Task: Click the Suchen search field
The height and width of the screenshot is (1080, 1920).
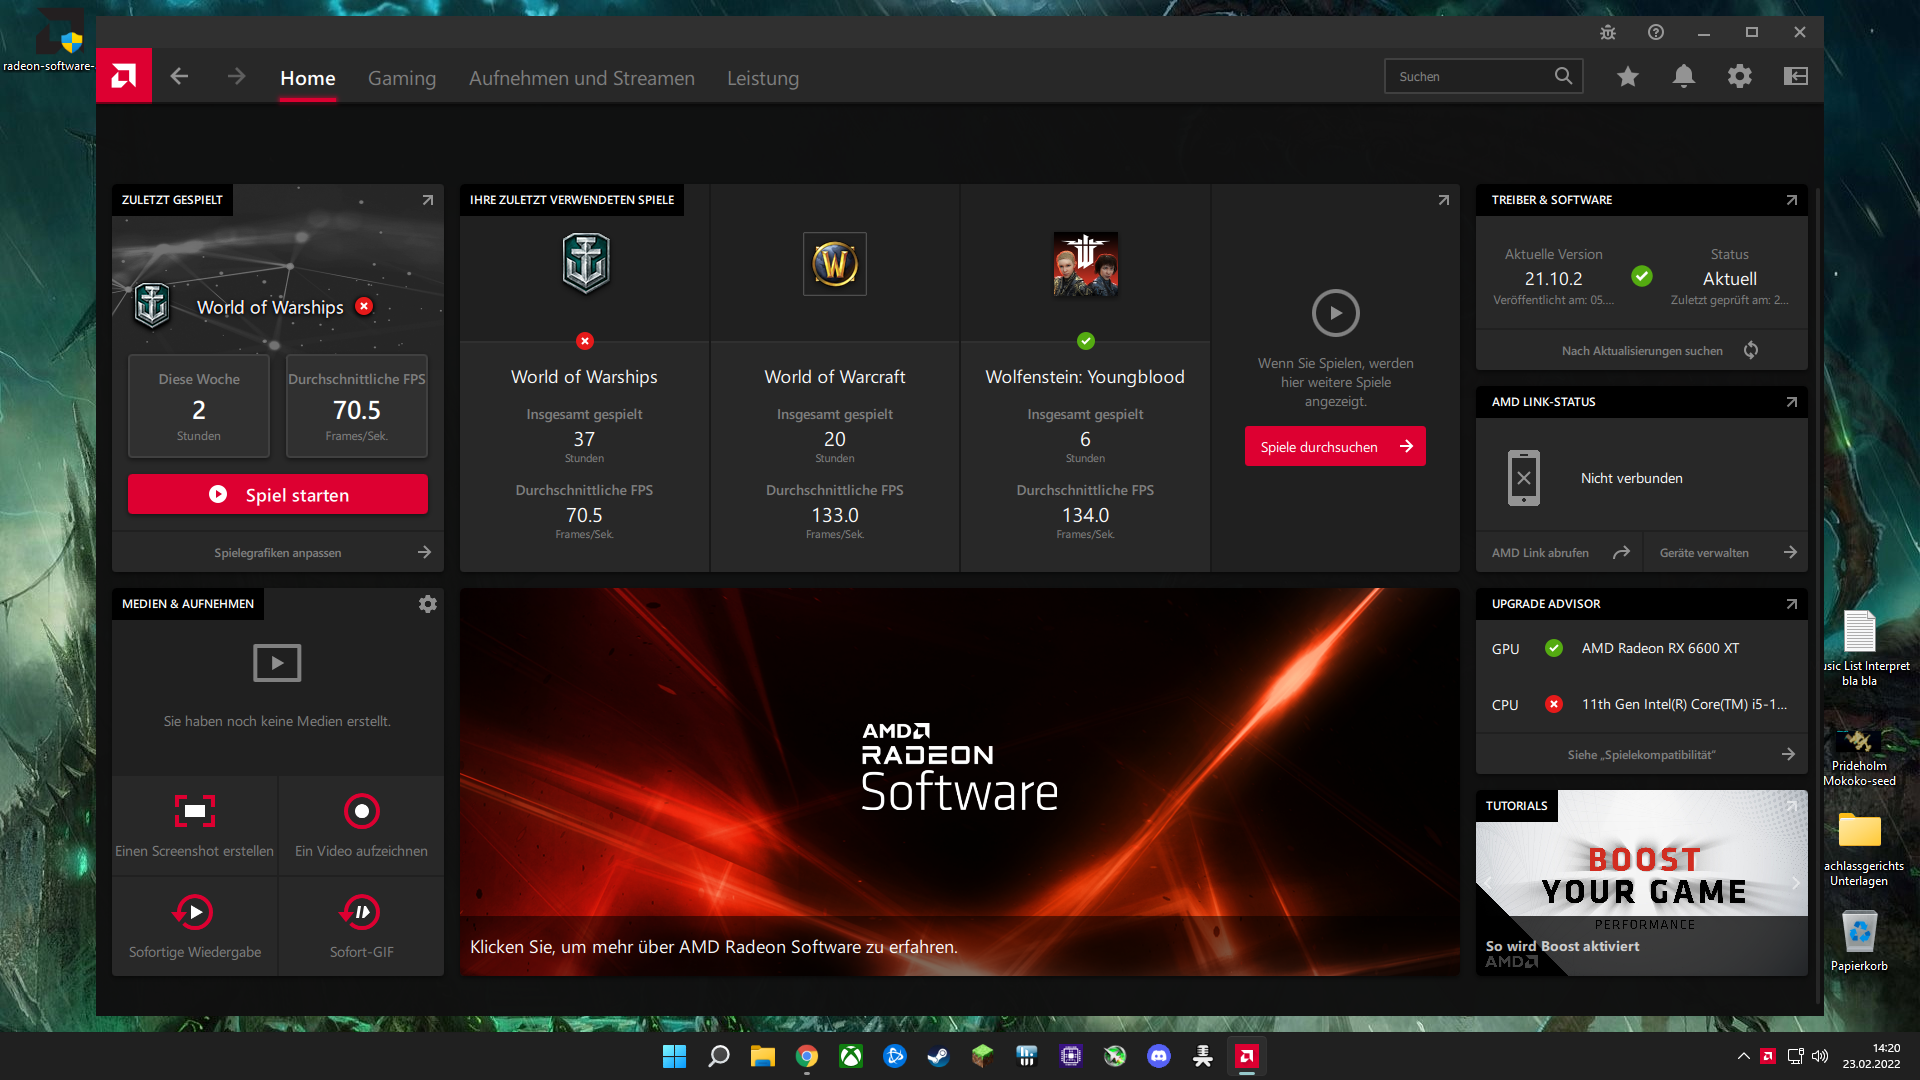Action: pos(1470,76)
